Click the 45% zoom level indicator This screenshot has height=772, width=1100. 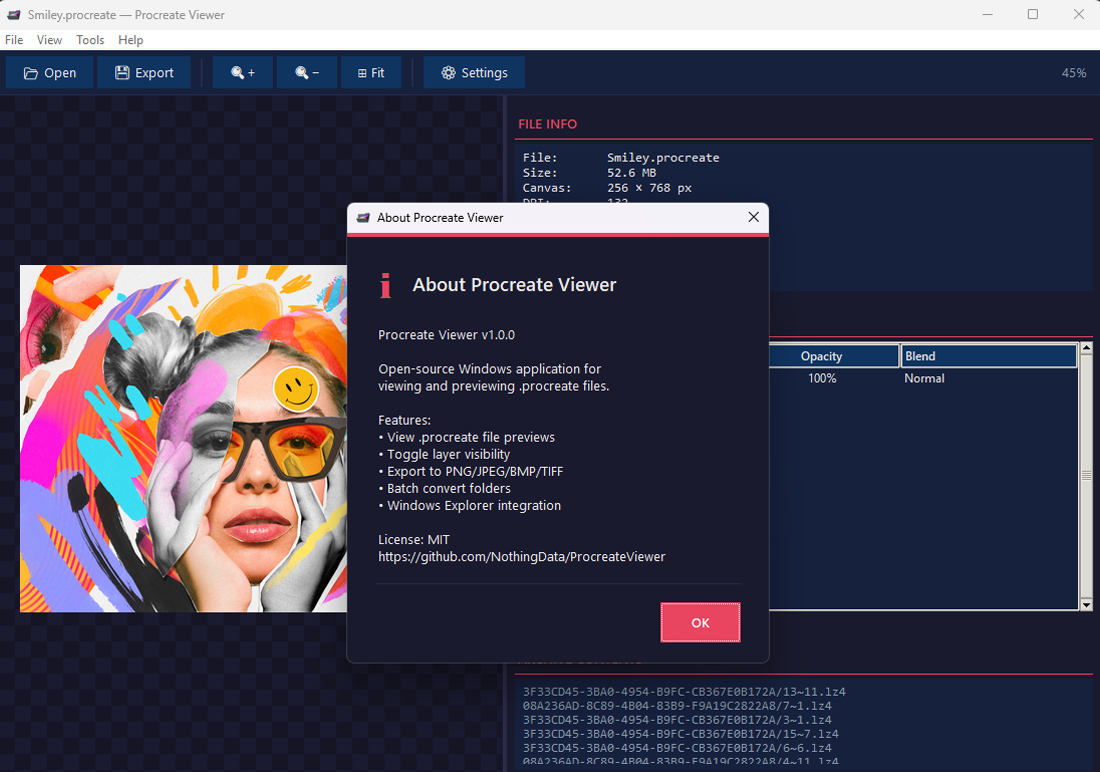point(1073,71)
